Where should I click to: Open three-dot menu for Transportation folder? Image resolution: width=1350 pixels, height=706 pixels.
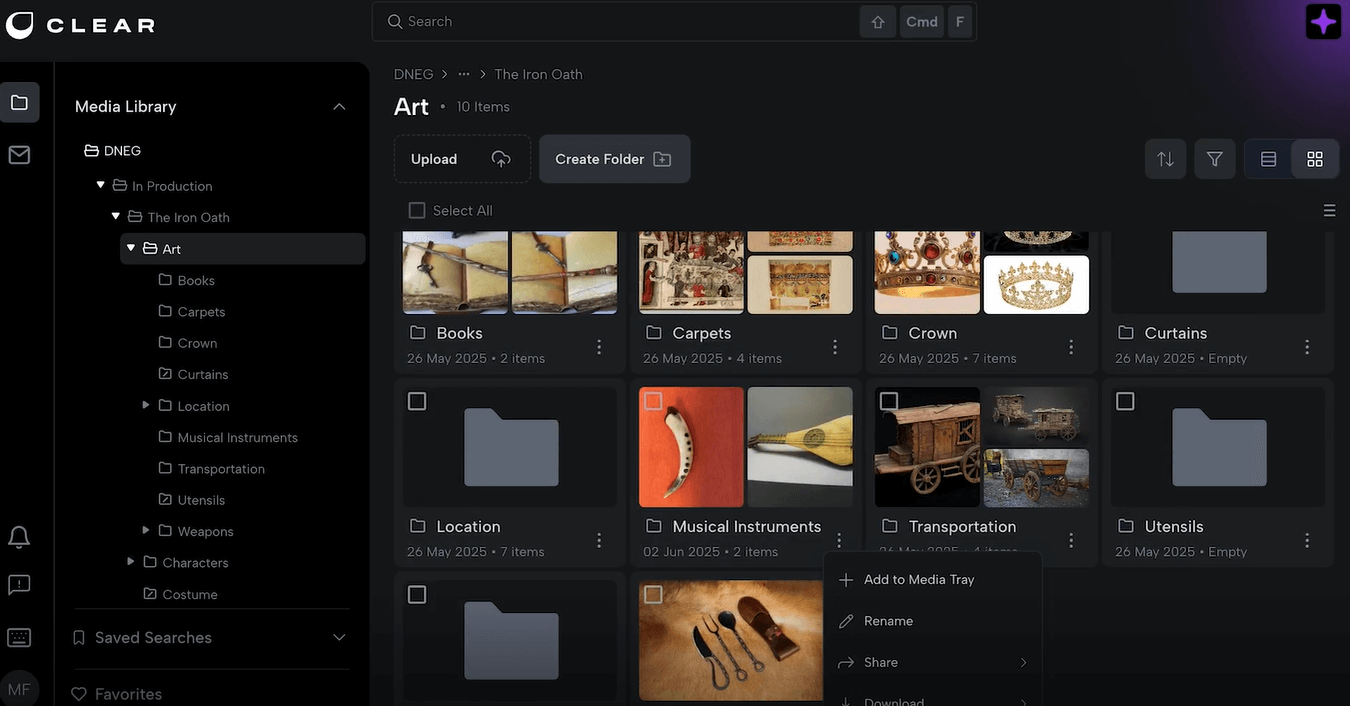tap(1071, 540)
